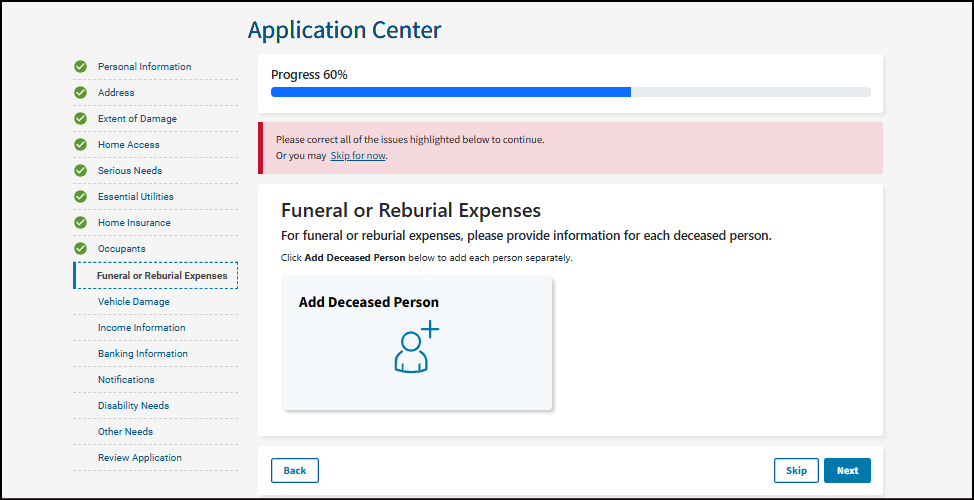974x500 pixels.
Task: Go to Income Information step
Action: point(141,328)
